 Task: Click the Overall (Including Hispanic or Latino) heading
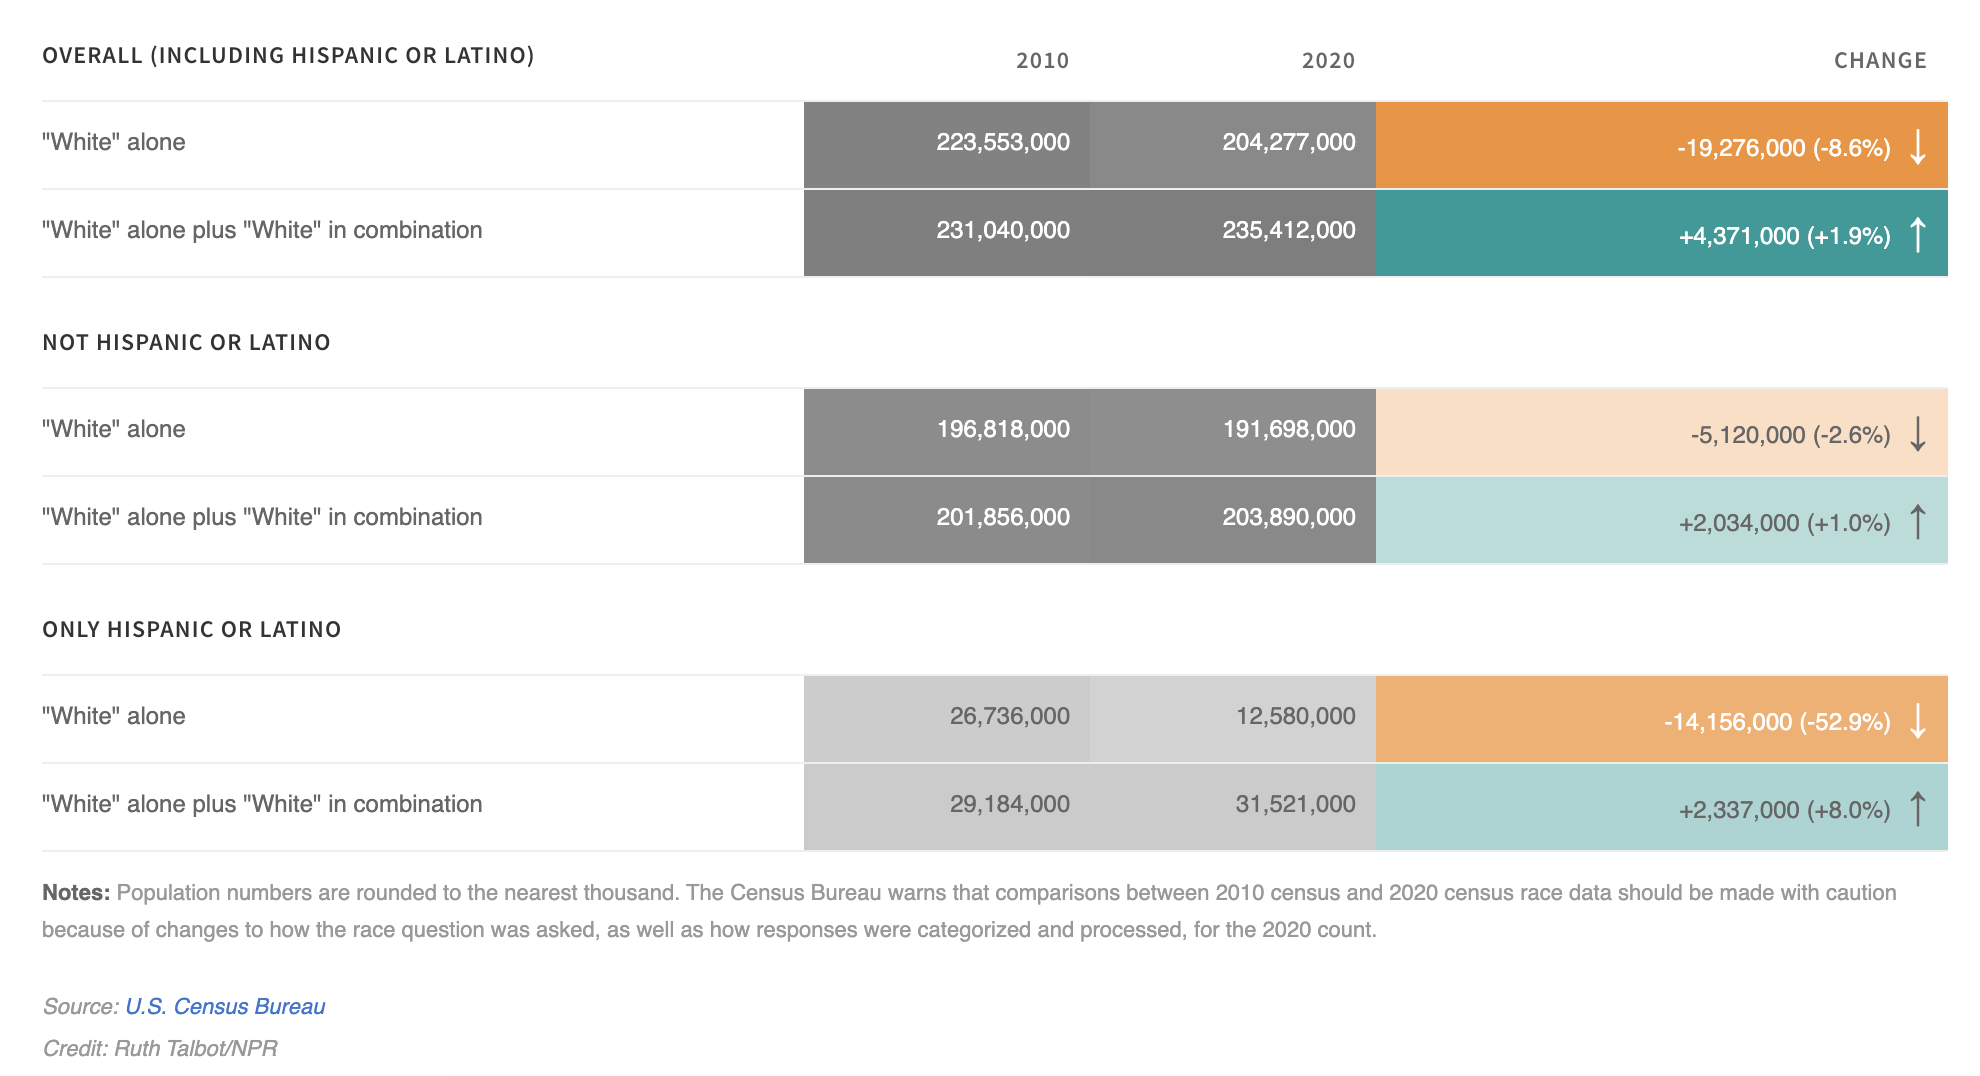click(288, 56)
